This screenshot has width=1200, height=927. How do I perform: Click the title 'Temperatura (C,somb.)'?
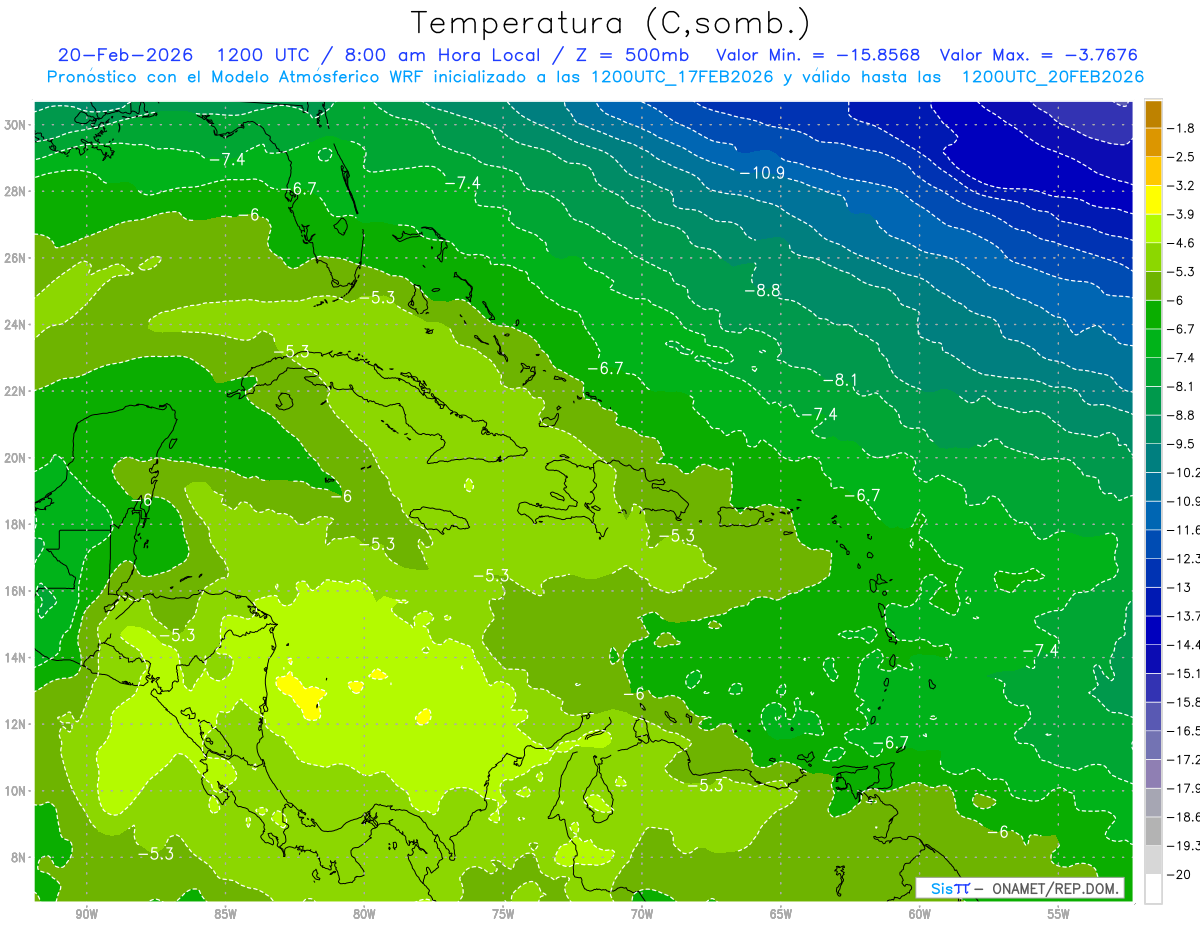pyautogui.click(x=611, y=24)
